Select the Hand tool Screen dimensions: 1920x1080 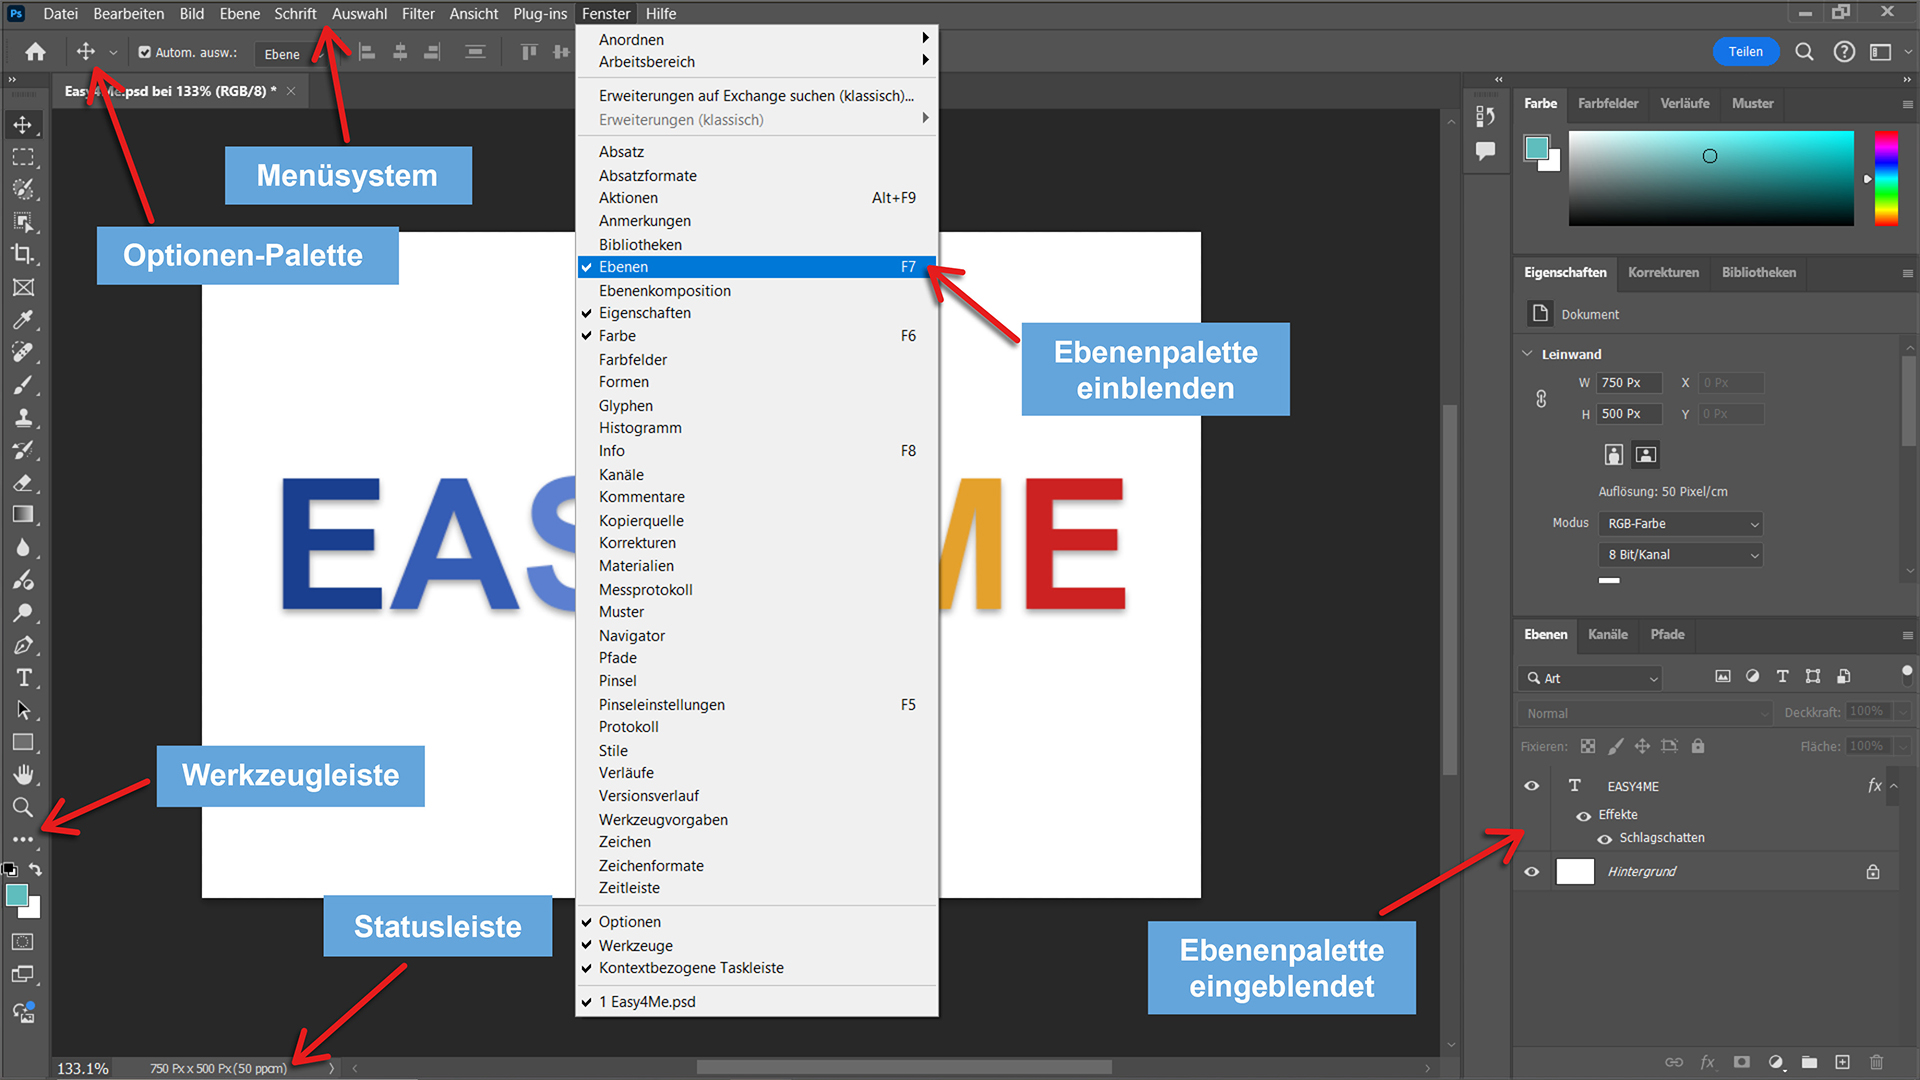pos(23,775)
